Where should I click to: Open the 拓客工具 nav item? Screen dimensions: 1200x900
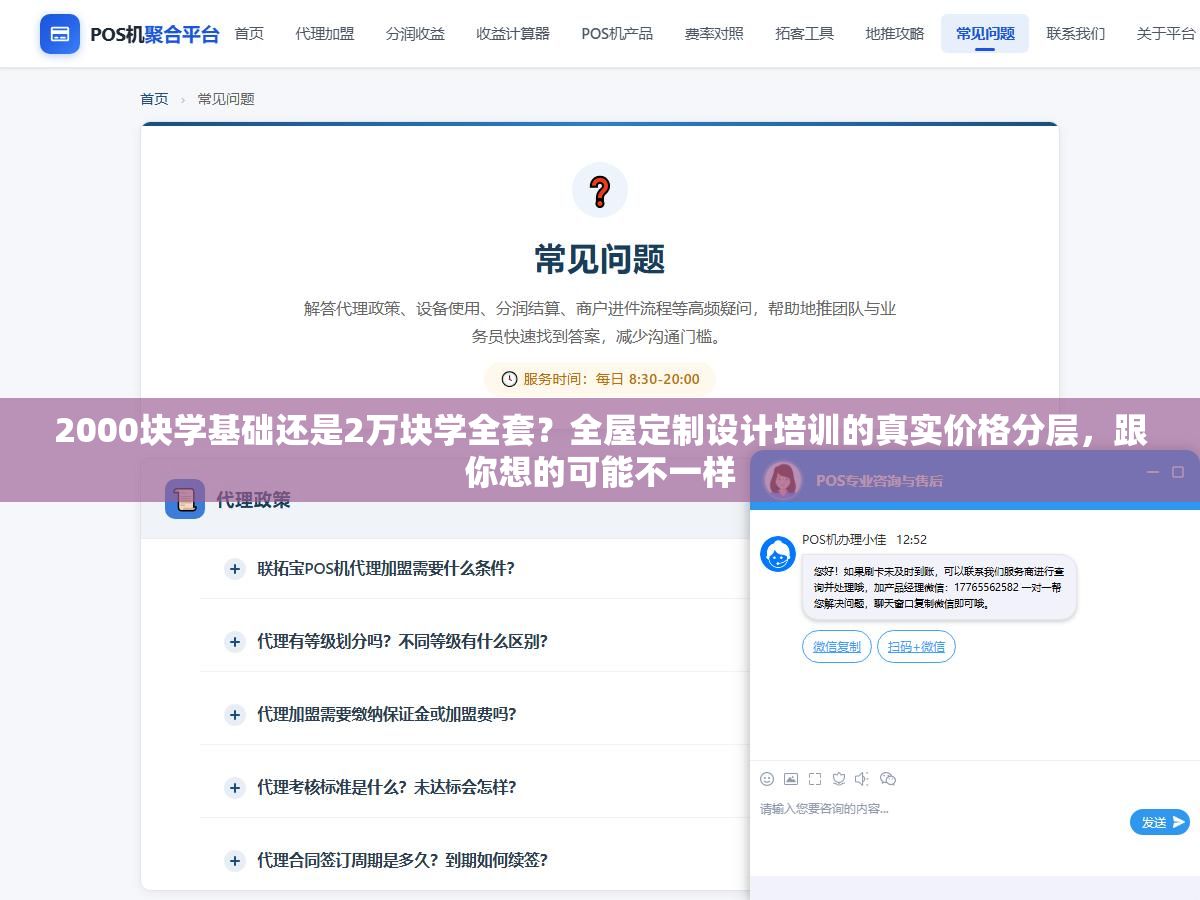pyautogui.click(x=804, y=34)
